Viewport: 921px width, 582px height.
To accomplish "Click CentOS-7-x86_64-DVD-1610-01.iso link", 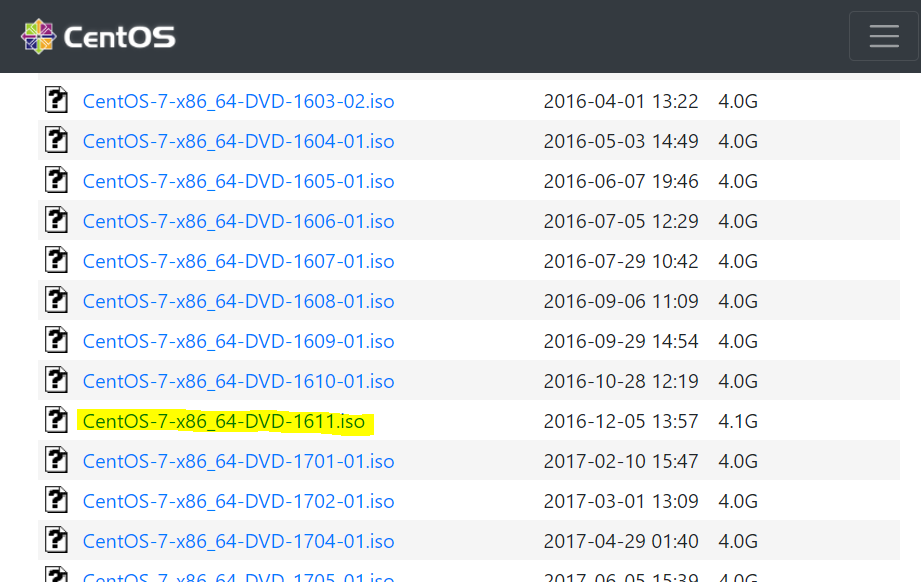I will [x=238, y=381].
